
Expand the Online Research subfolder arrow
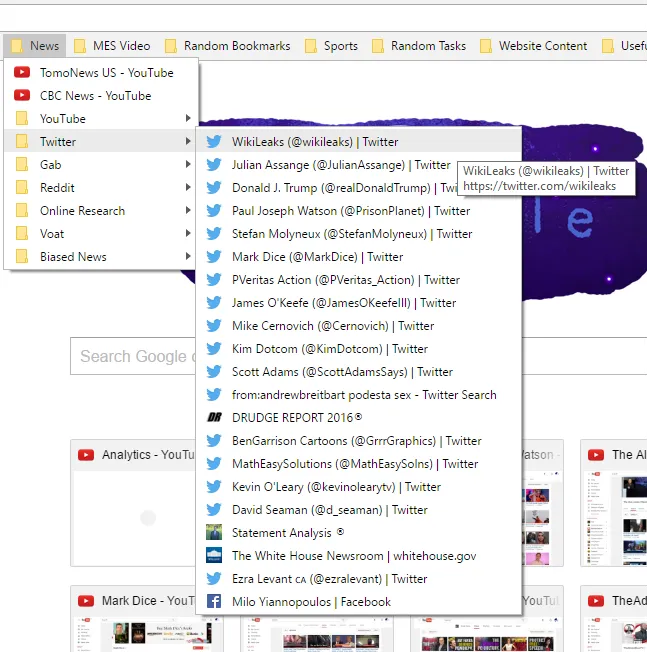(188, 210)
